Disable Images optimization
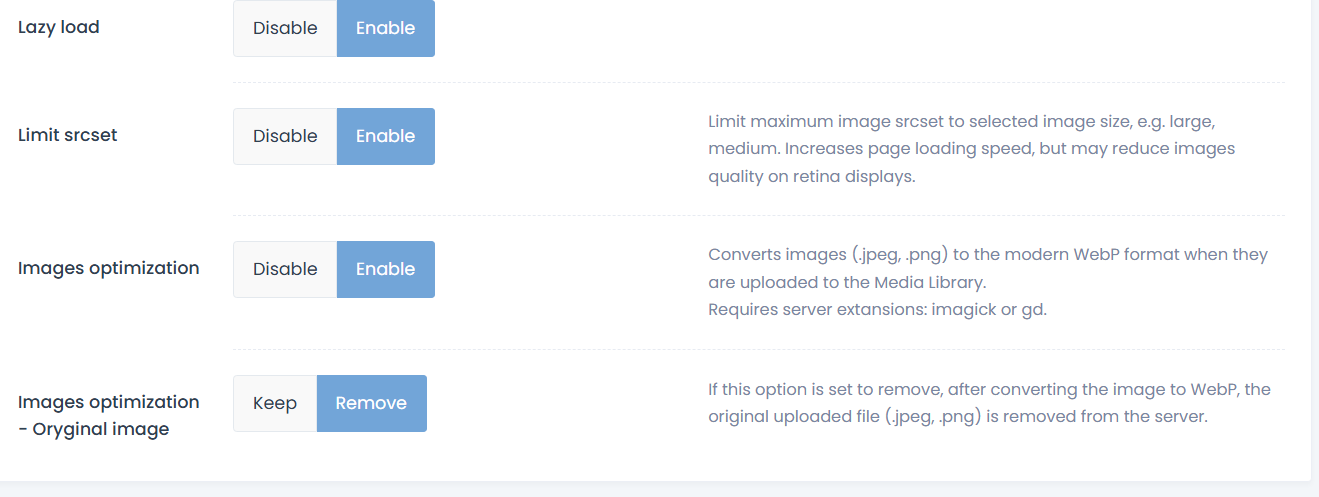 click(285, 269)
